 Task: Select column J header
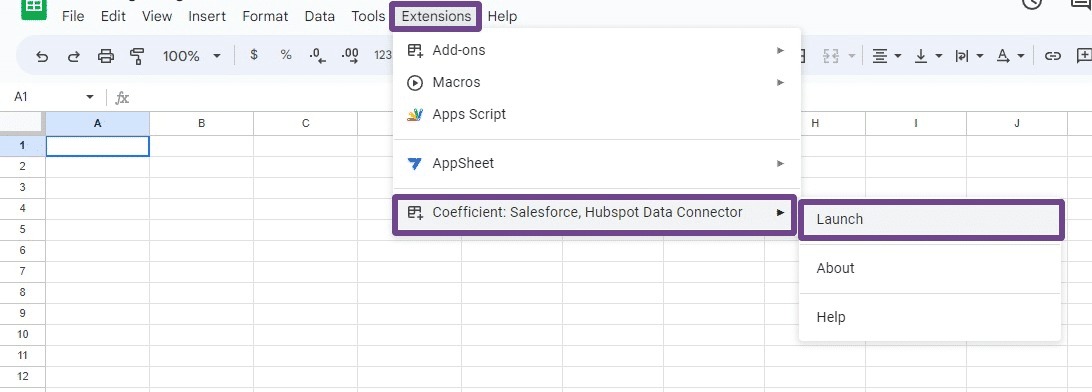coord(1017,123)
